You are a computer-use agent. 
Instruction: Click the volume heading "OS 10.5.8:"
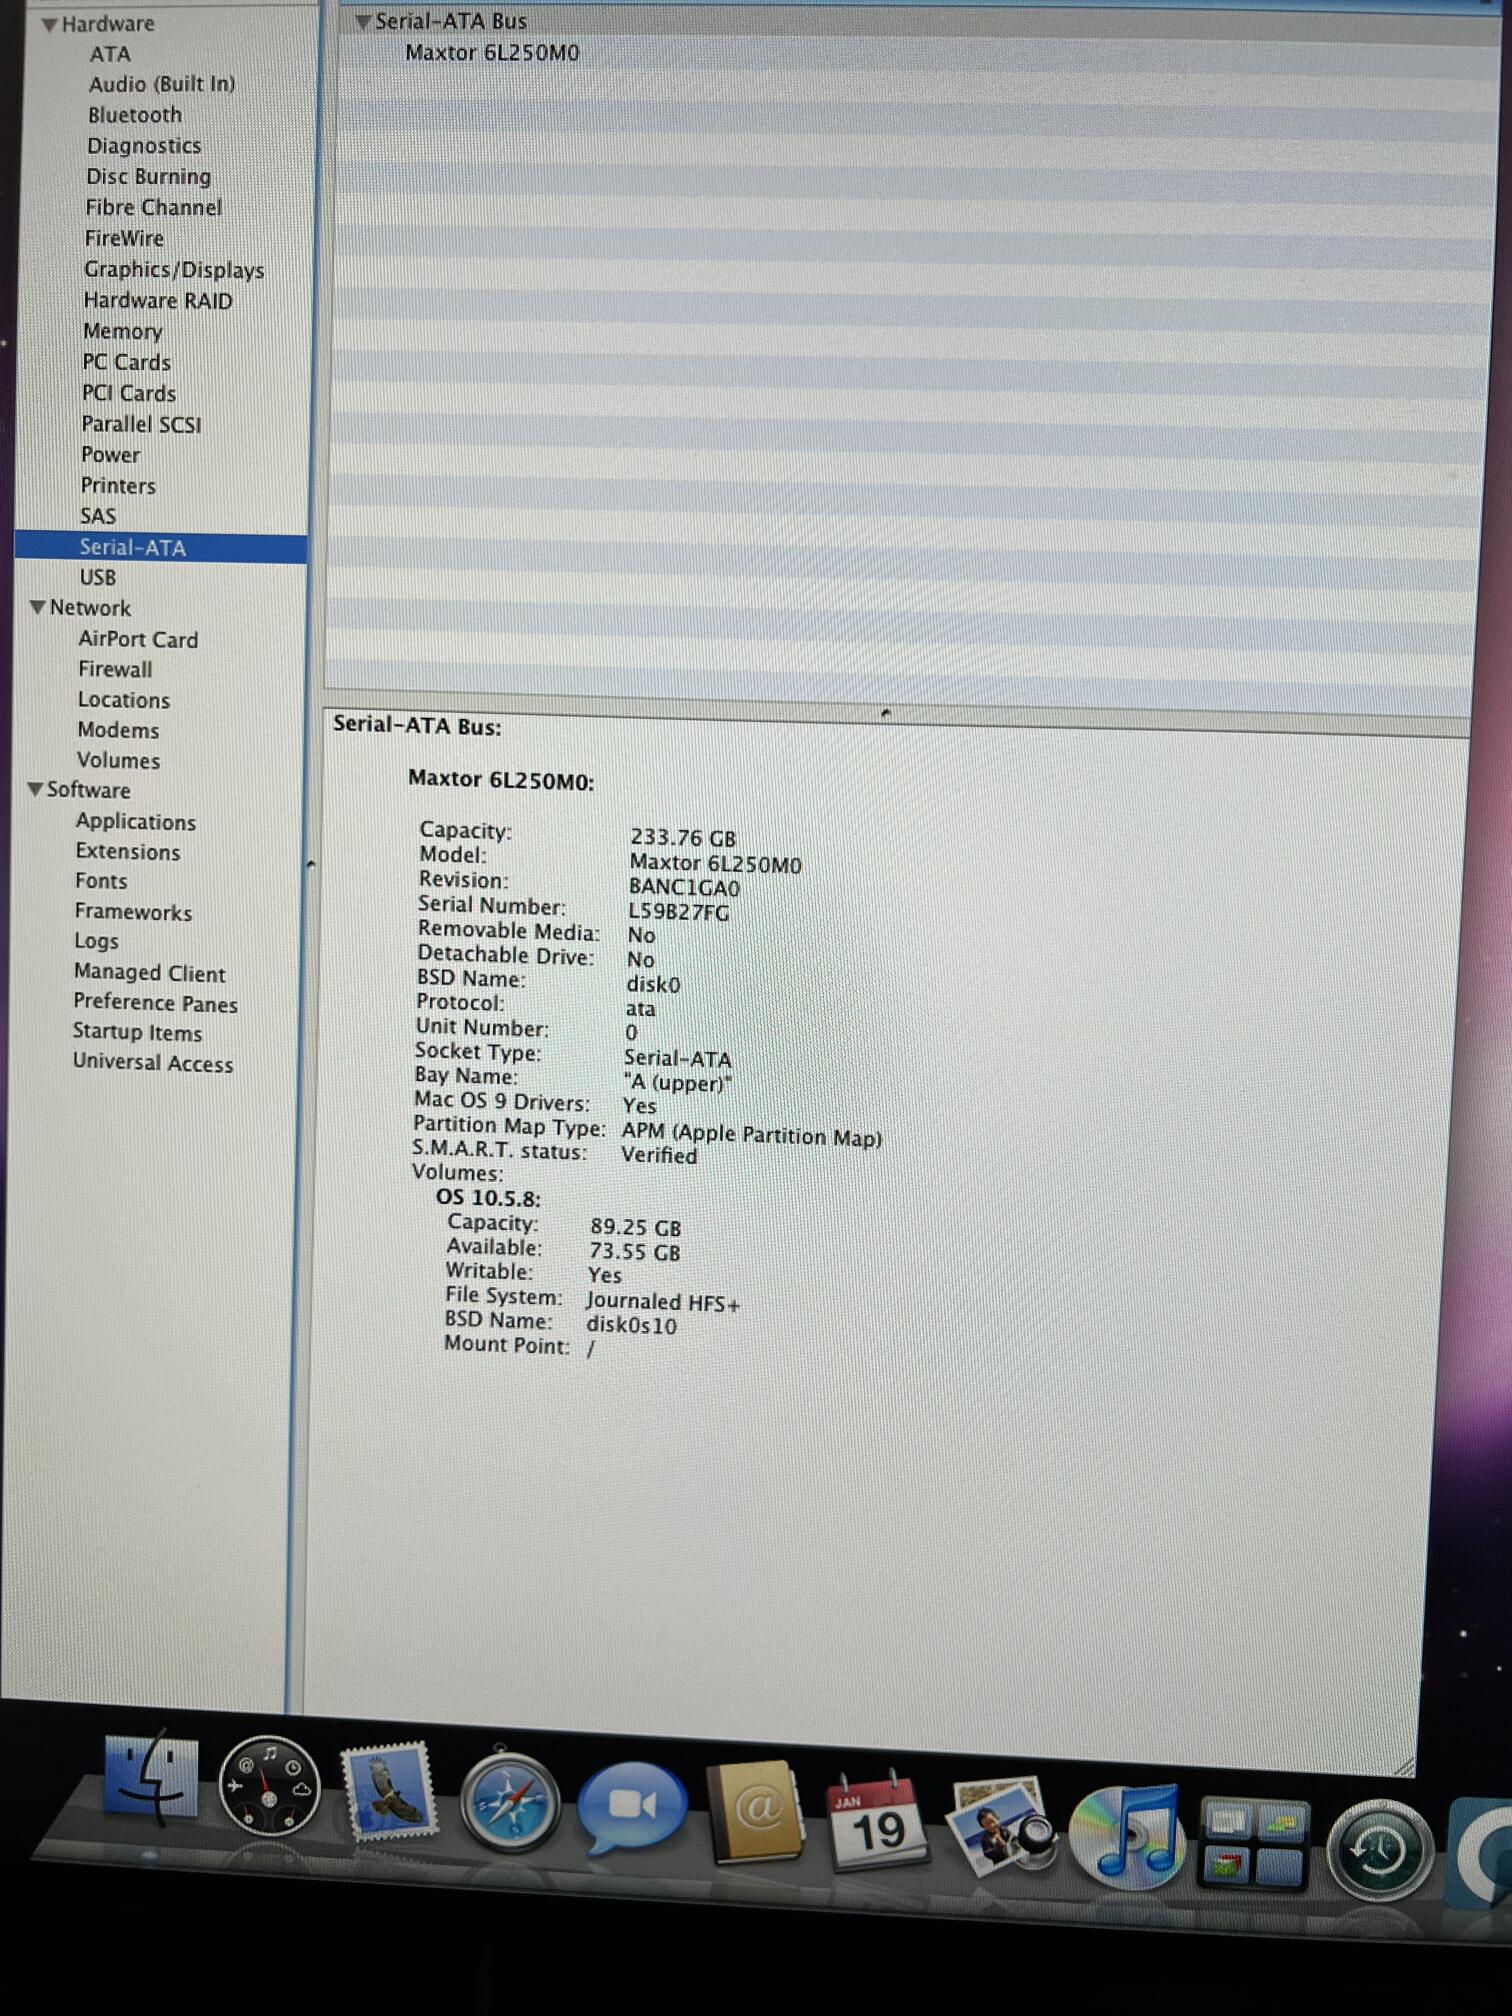(488, 1198)
